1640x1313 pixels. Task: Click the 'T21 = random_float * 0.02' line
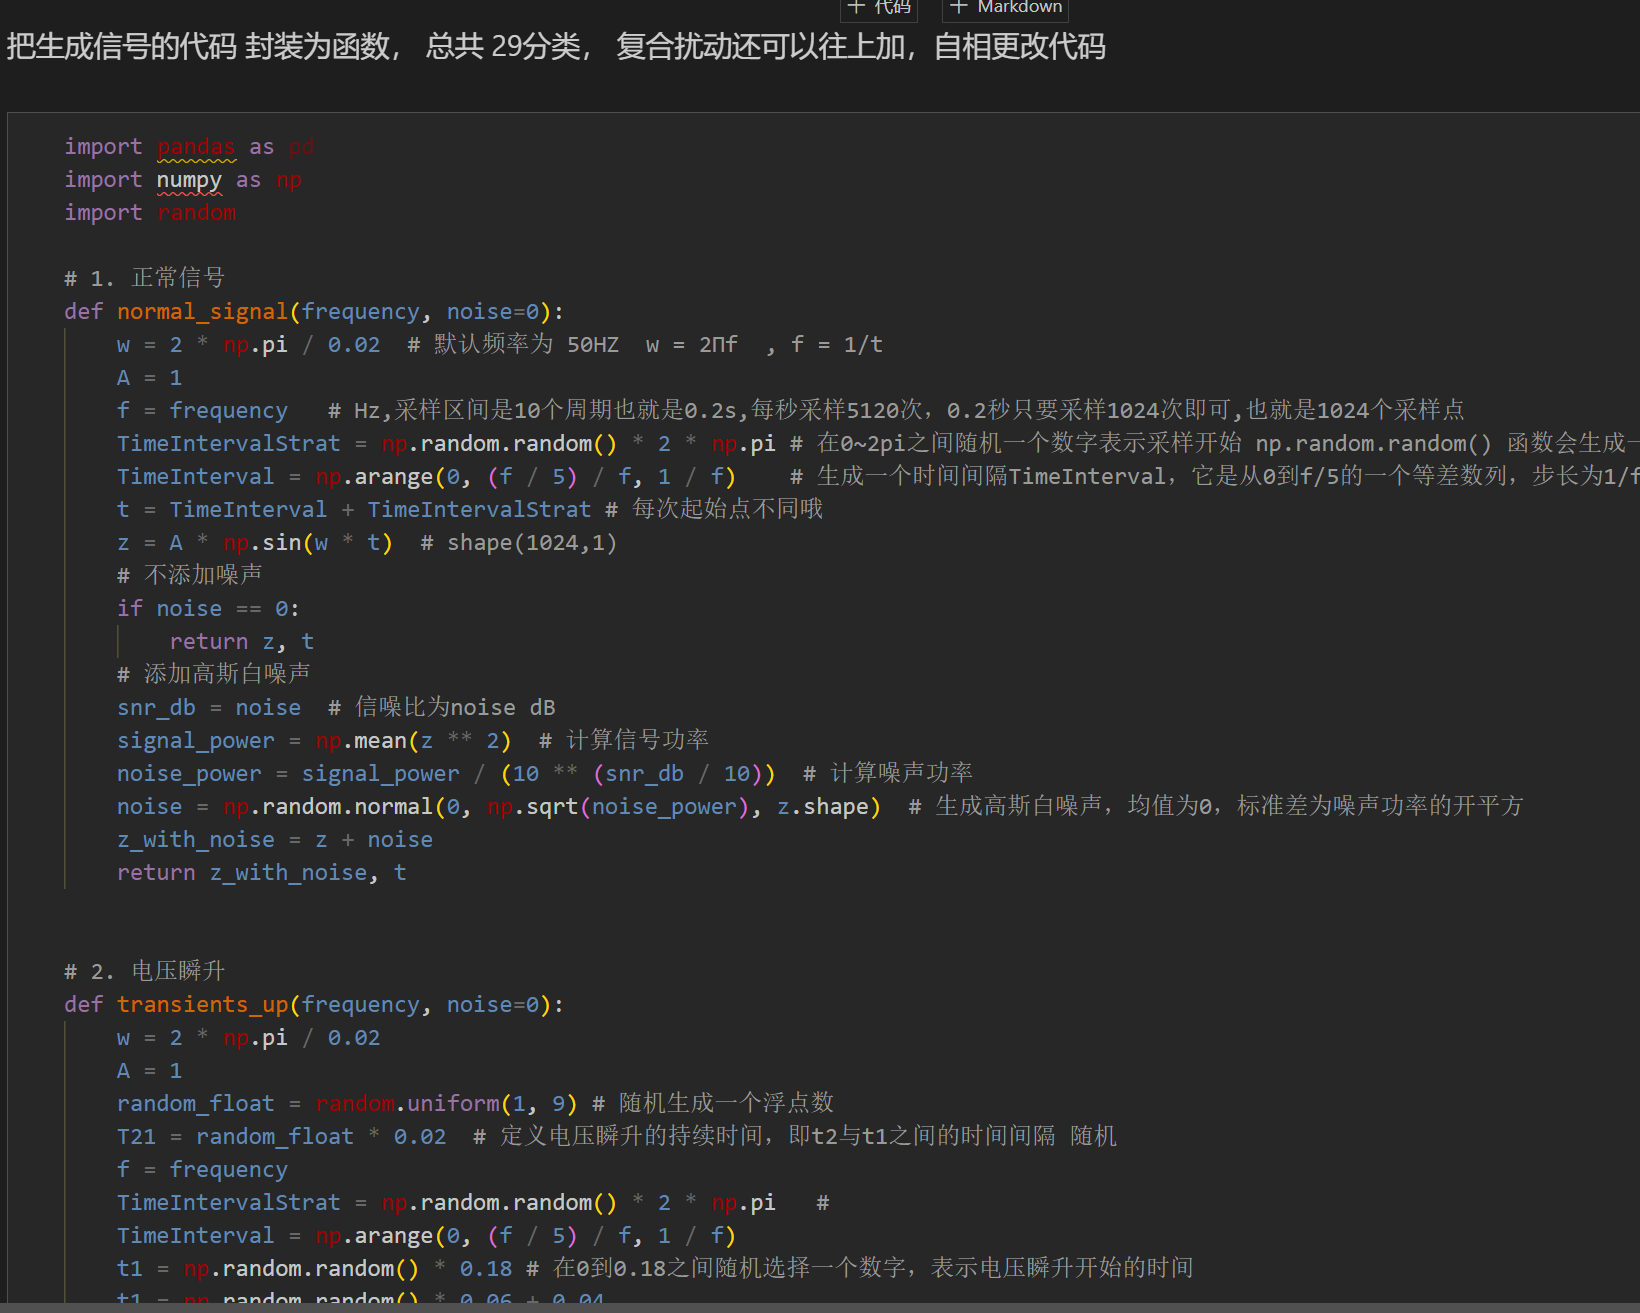tap(281, 1137)
